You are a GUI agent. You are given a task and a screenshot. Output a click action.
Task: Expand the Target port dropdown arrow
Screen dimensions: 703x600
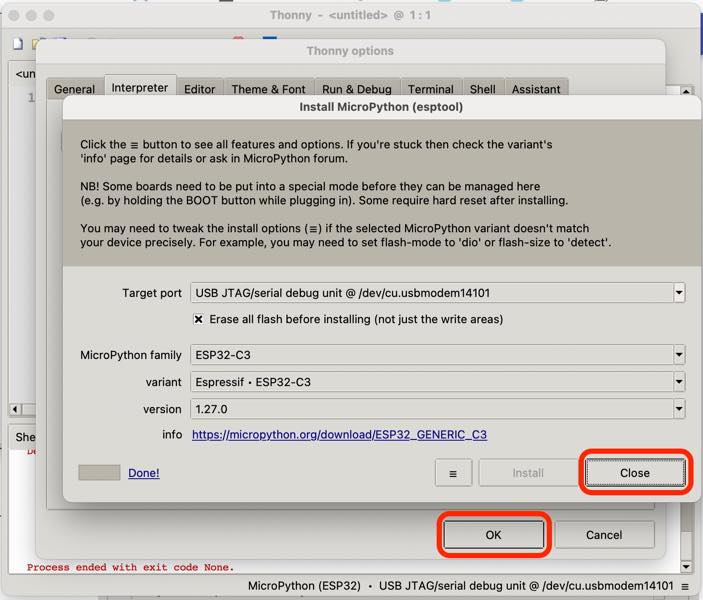tap(679, 293)
